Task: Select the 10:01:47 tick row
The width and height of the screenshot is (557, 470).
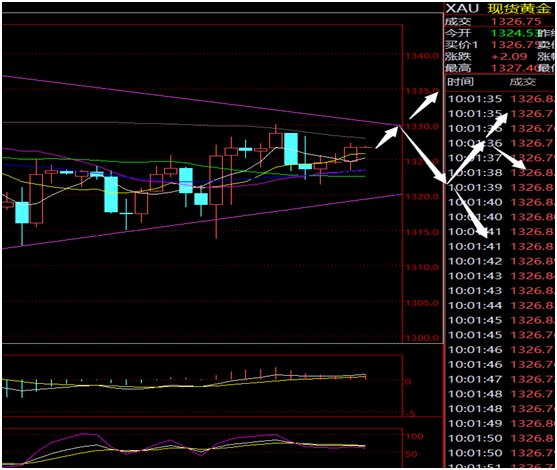Action: (501, 379)
